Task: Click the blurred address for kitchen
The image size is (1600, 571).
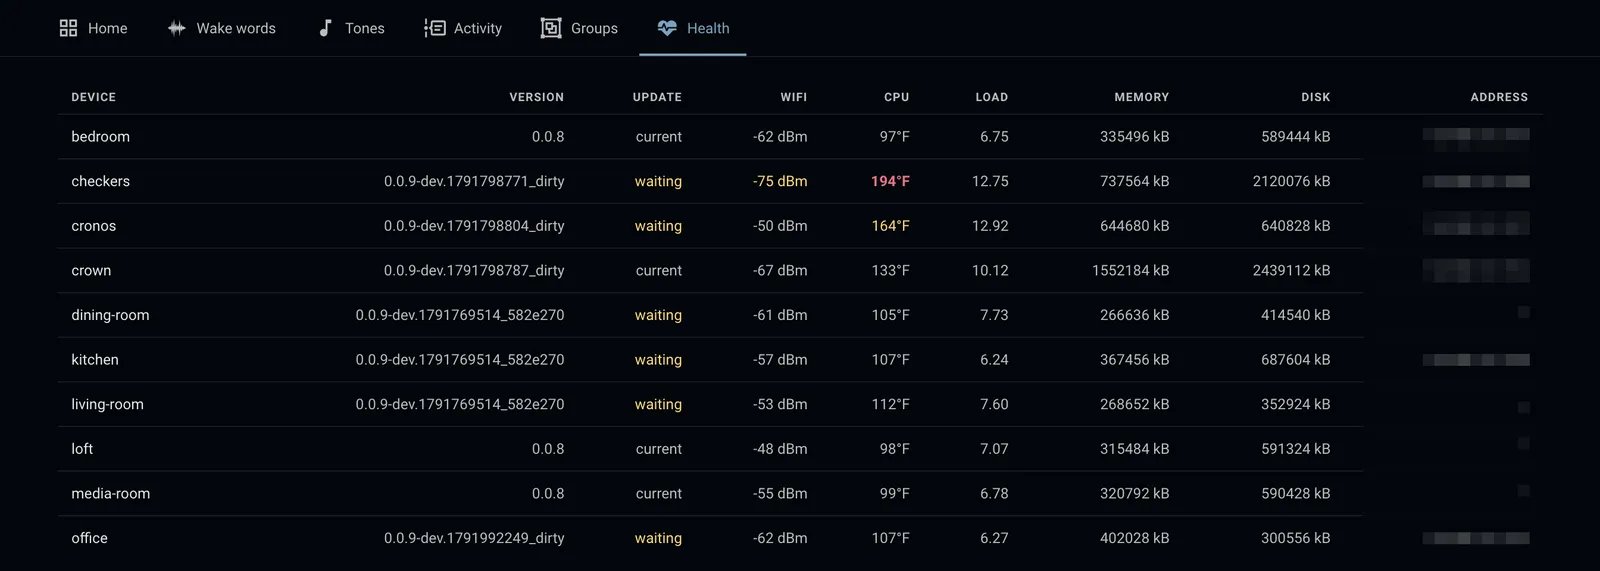Action: pyautogui.click(x=1476, y=360)
